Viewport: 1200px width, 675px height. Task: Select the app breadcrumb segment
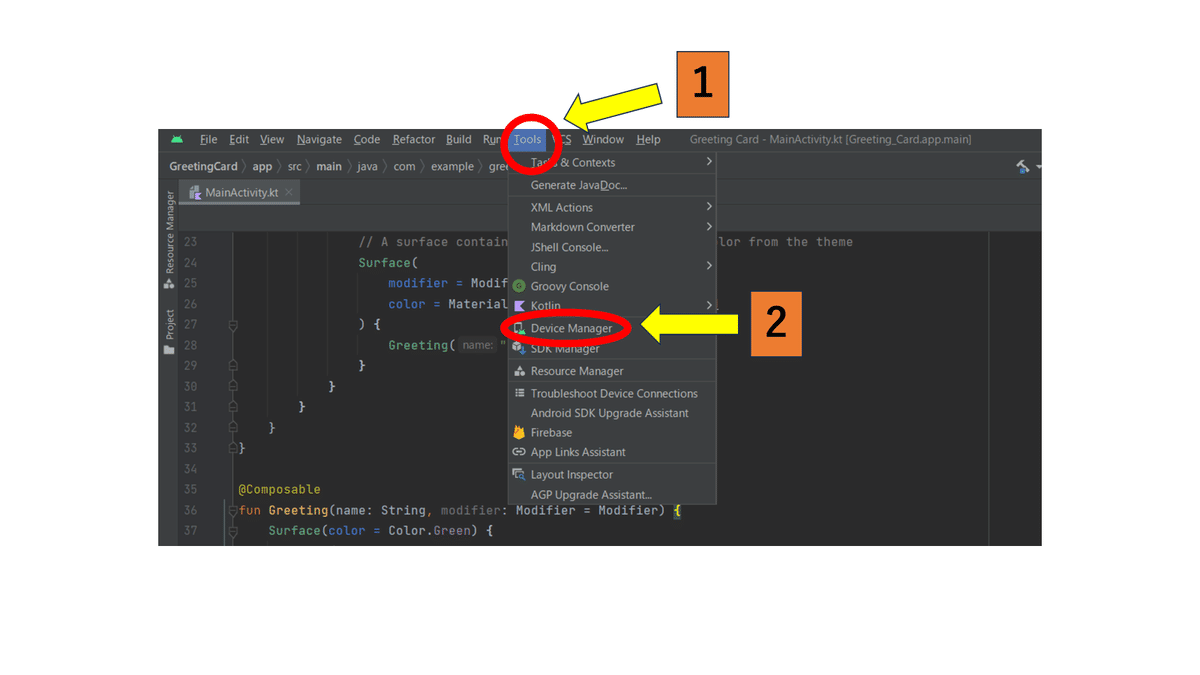pos(262,167)
